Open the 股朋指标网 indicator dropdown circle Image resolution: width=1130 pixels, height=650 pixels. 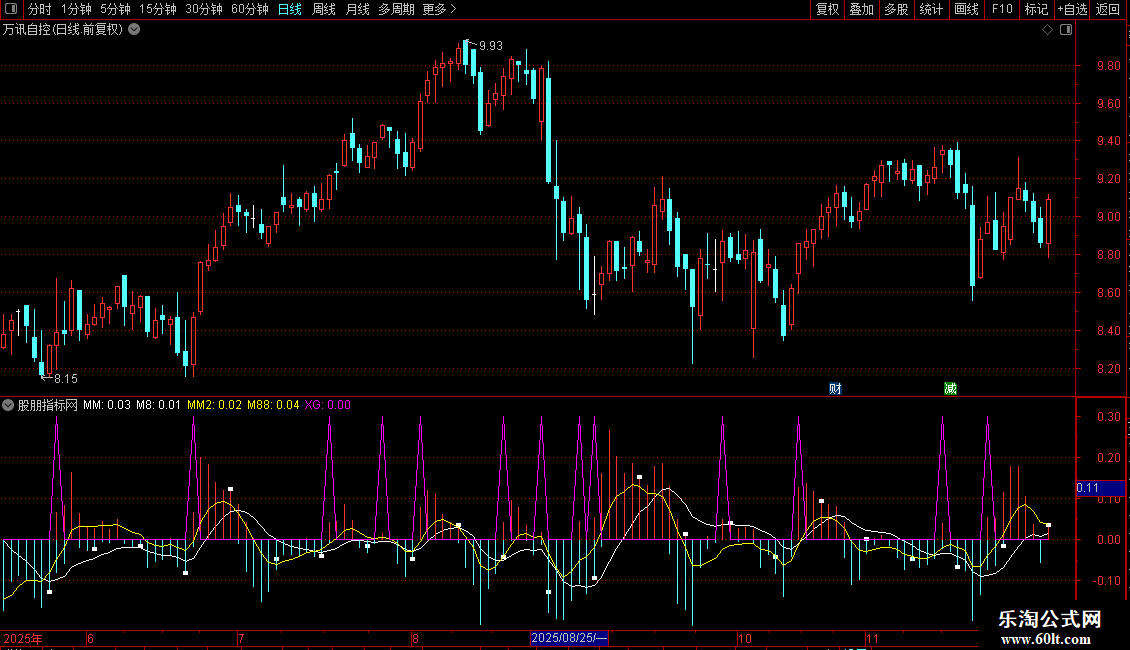coord(8,405)
